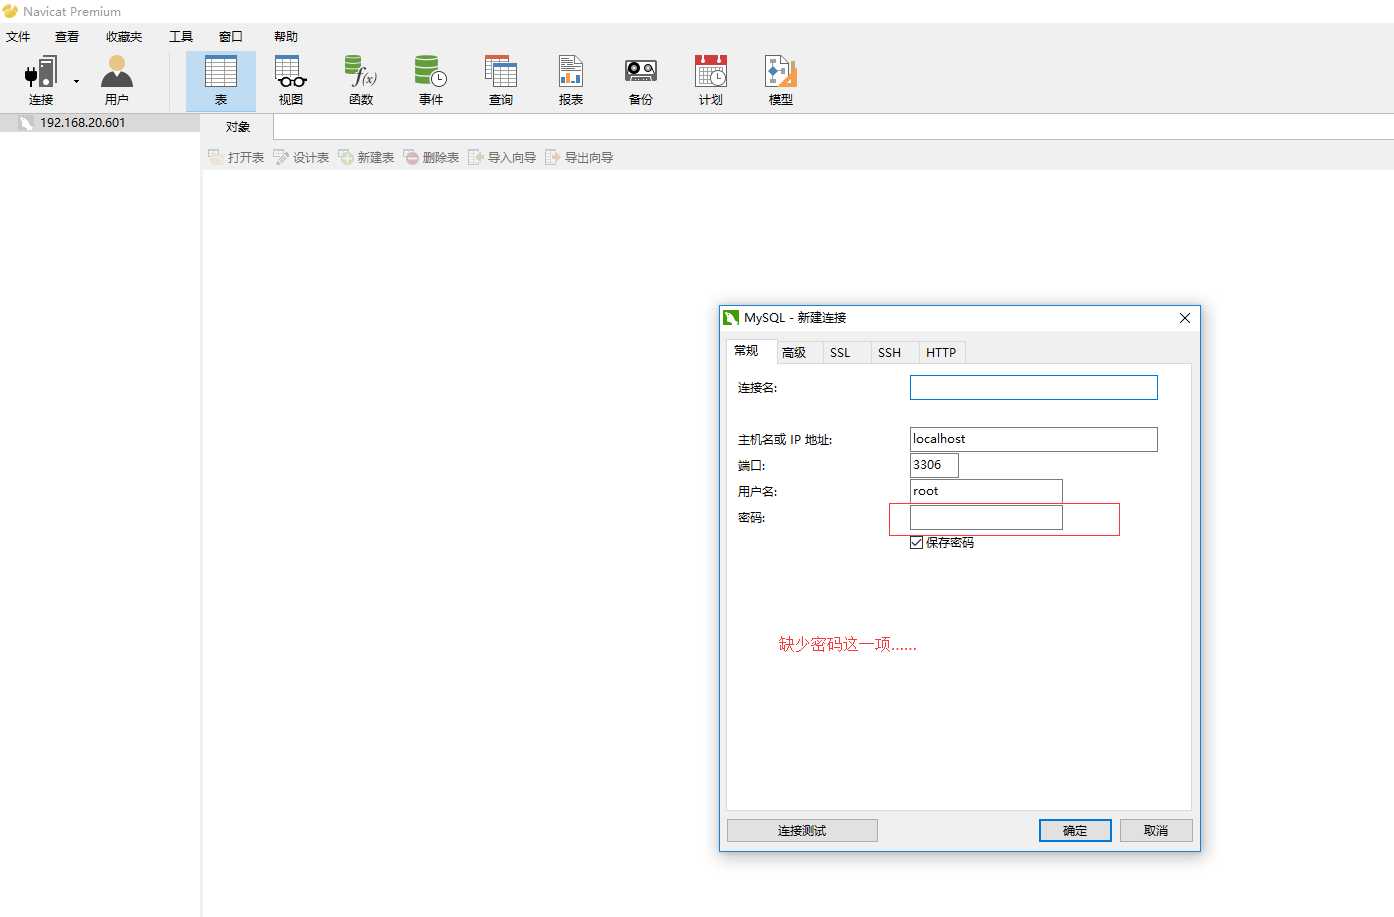Open the Function (函数) toolbar icon
The width and height of the screenshot is (1394, 917).
pyautogui.click(x=361, y=81)
